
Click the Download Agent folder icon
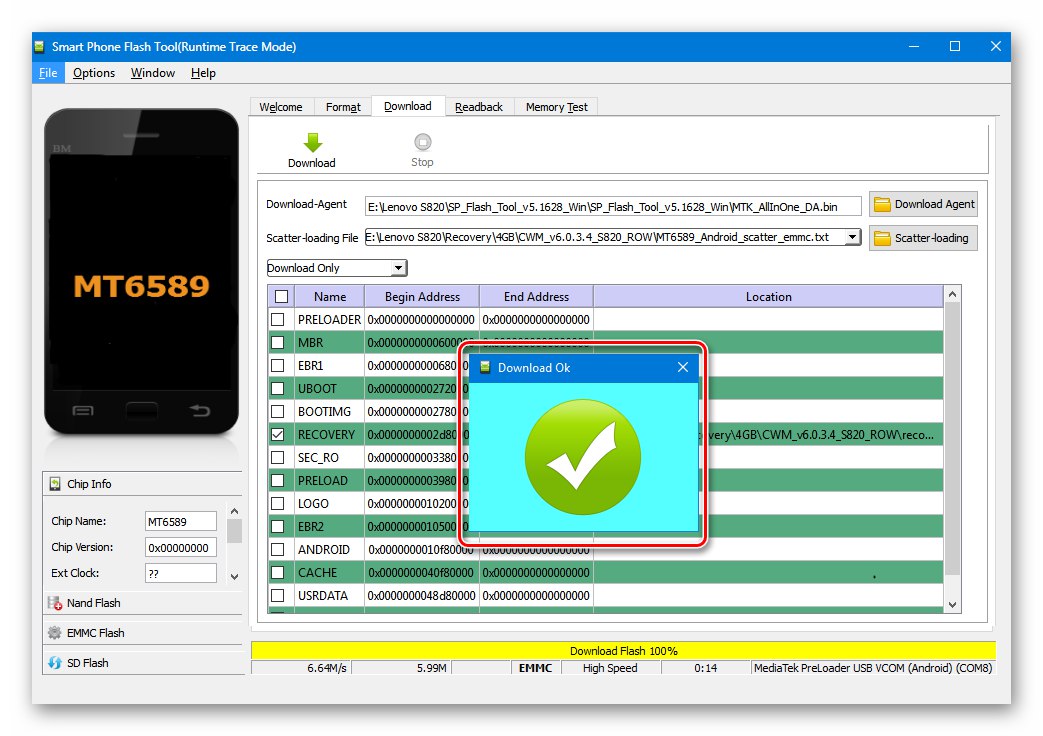click(x=881, y=204)
